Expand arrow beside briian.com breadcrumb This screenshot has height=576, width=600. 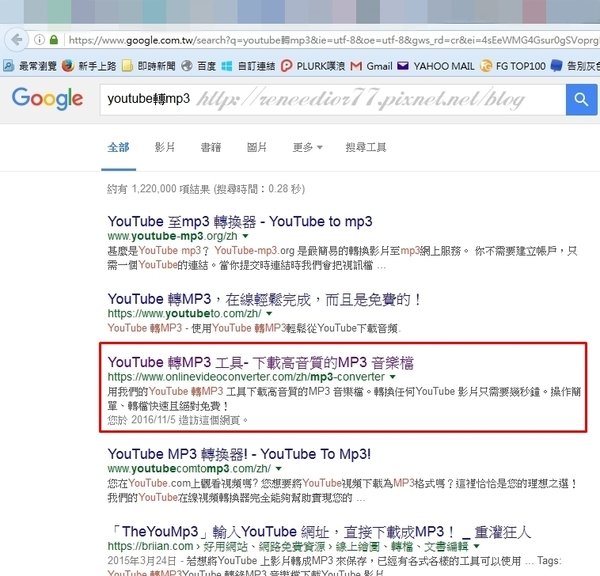pyautogui.click(x=476, y=546)
